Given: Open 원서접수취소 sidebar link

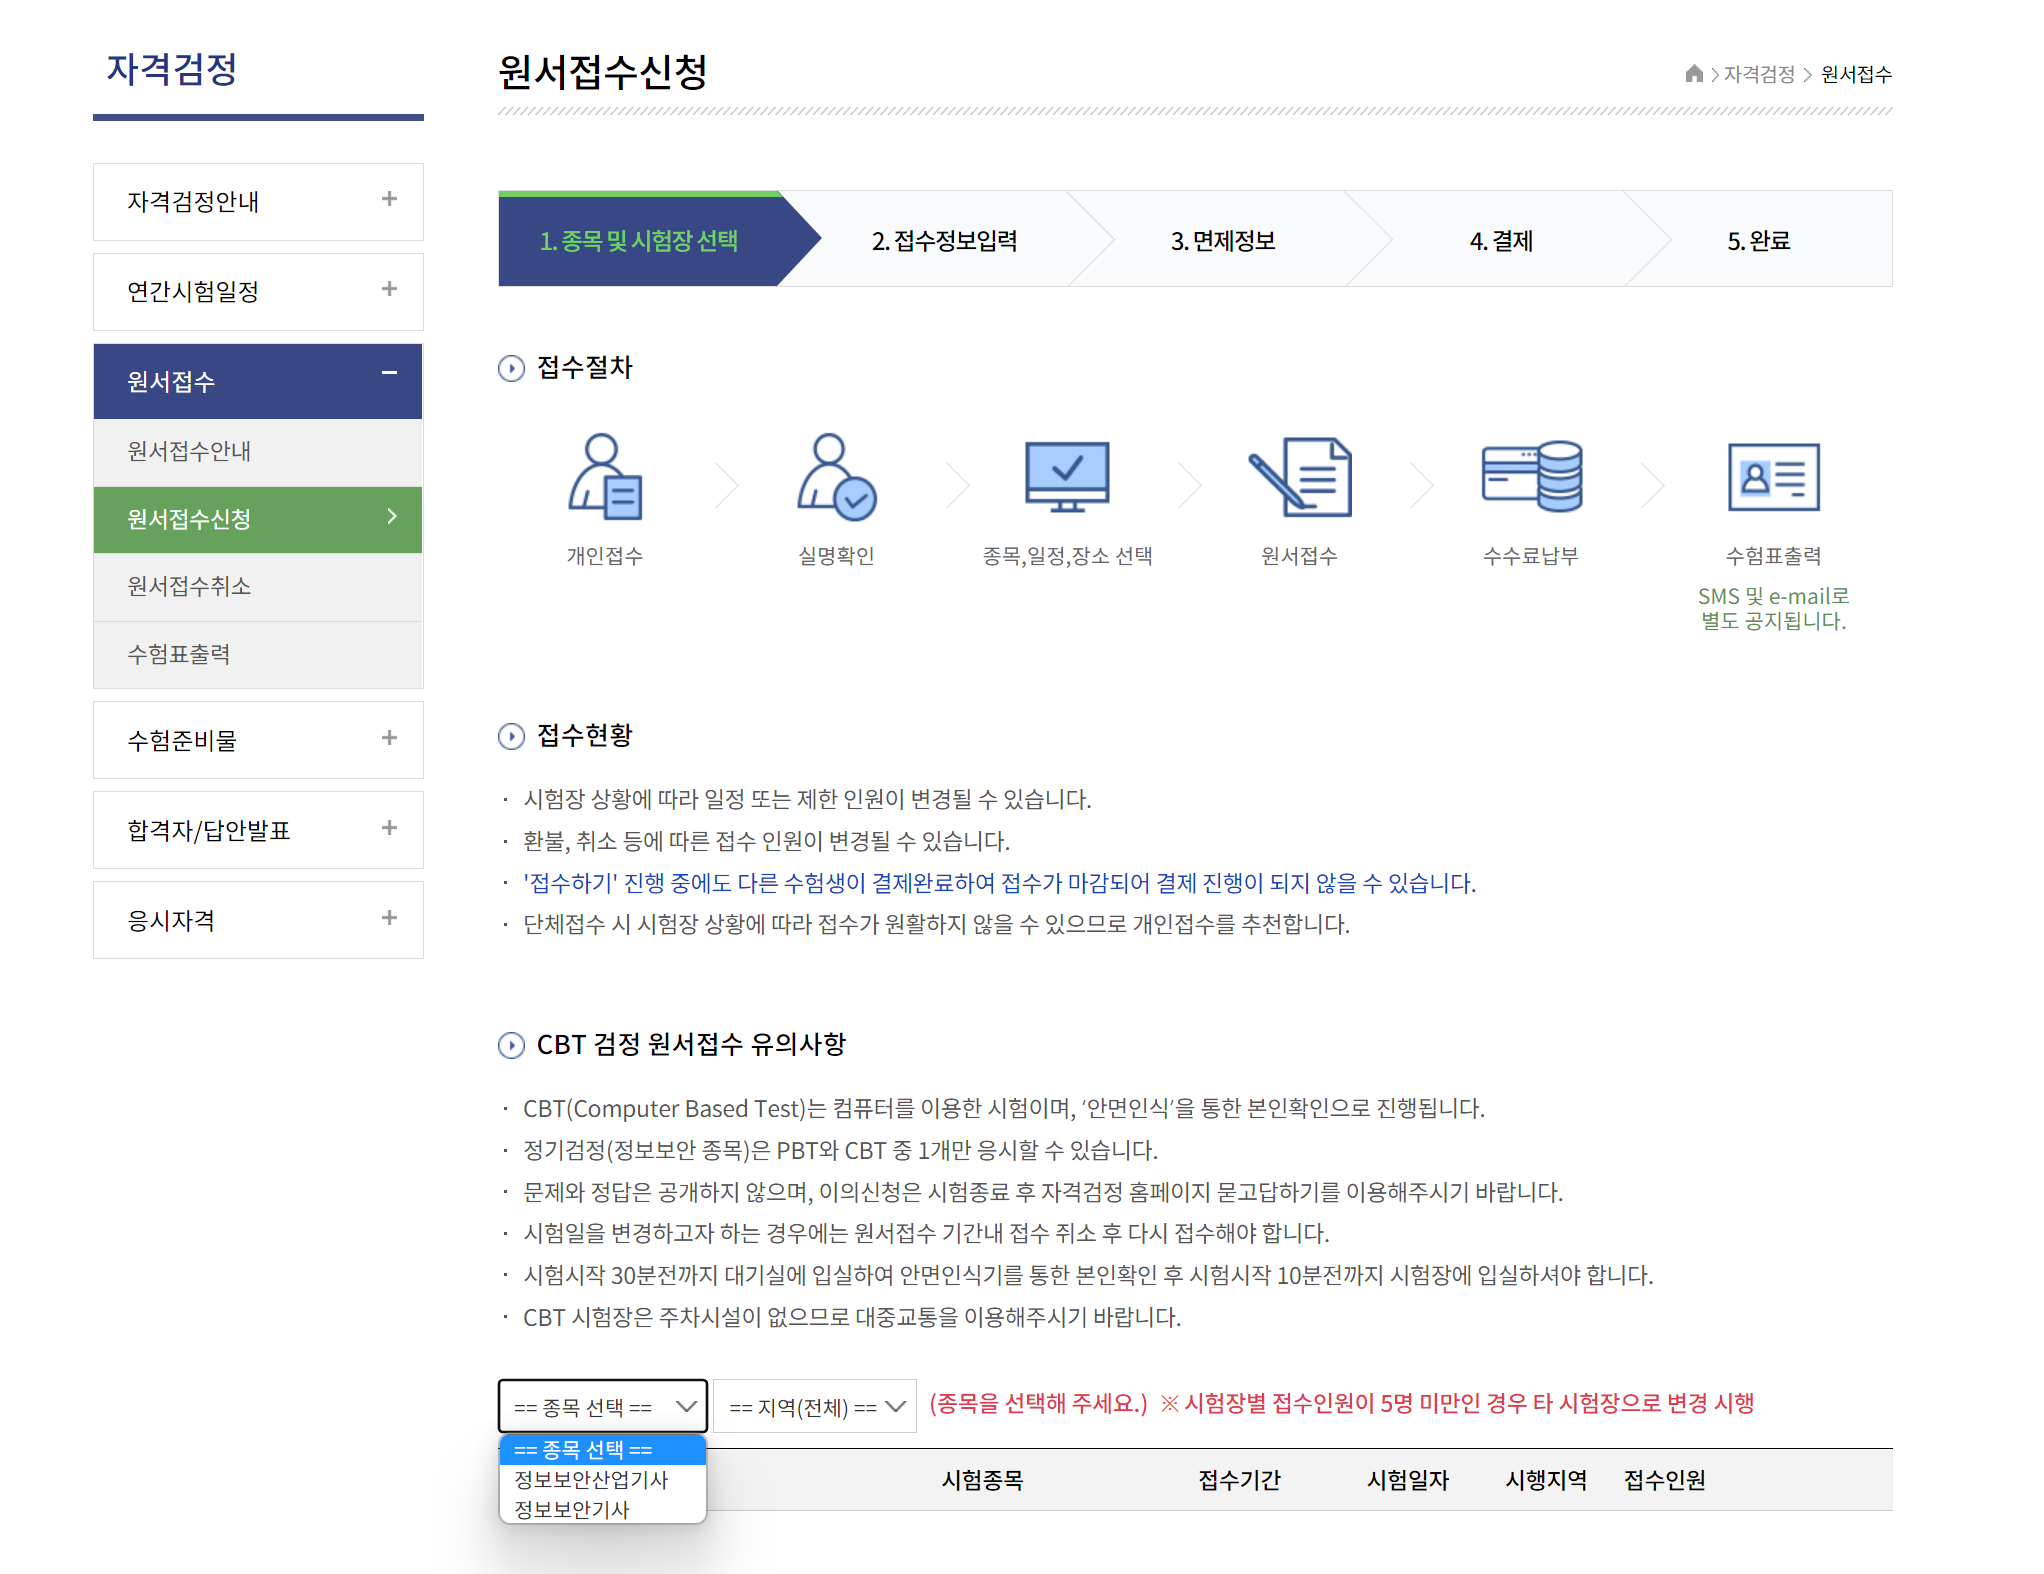Looking at the screenshot, I should point(190,586).
